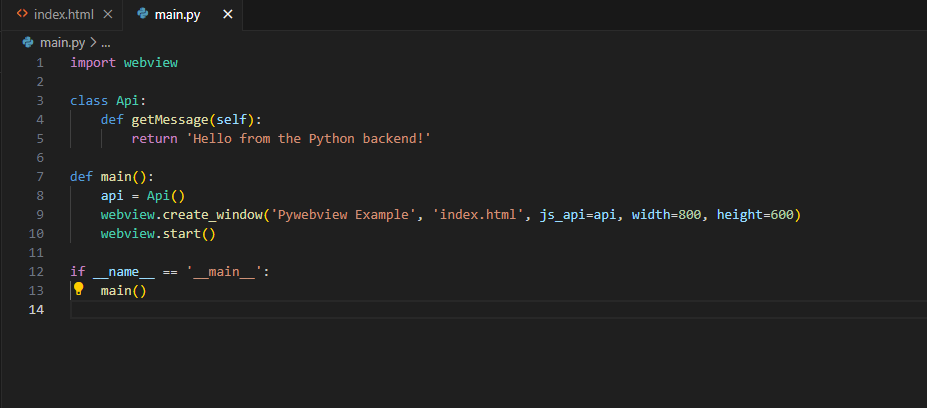
Task: Click the main() call on line 13
Action: (x=123, y=291)
